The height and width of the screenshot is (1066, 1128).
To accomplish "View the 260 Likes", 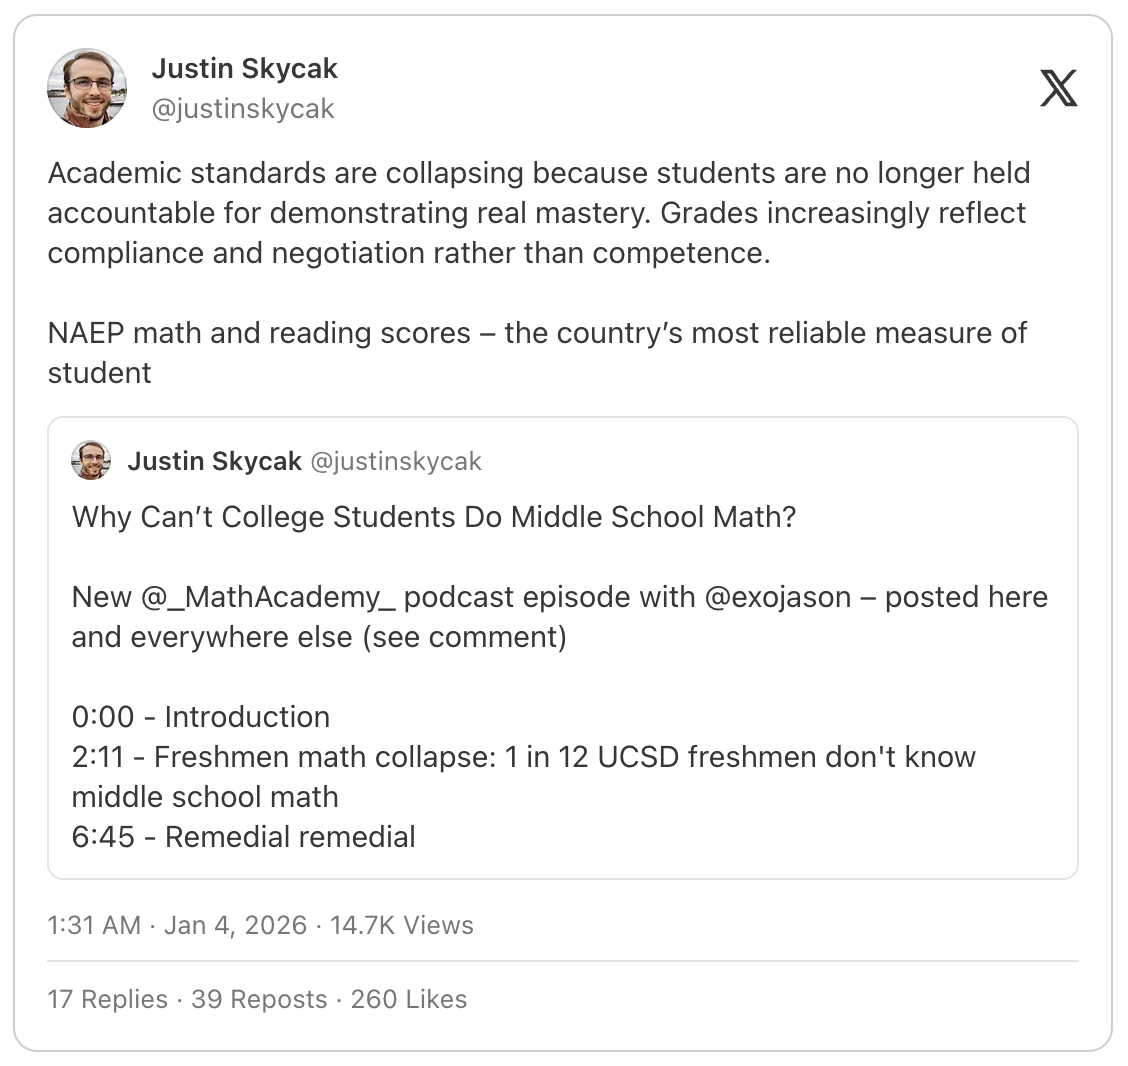I will pyautogui.click(x=409, y=999).
